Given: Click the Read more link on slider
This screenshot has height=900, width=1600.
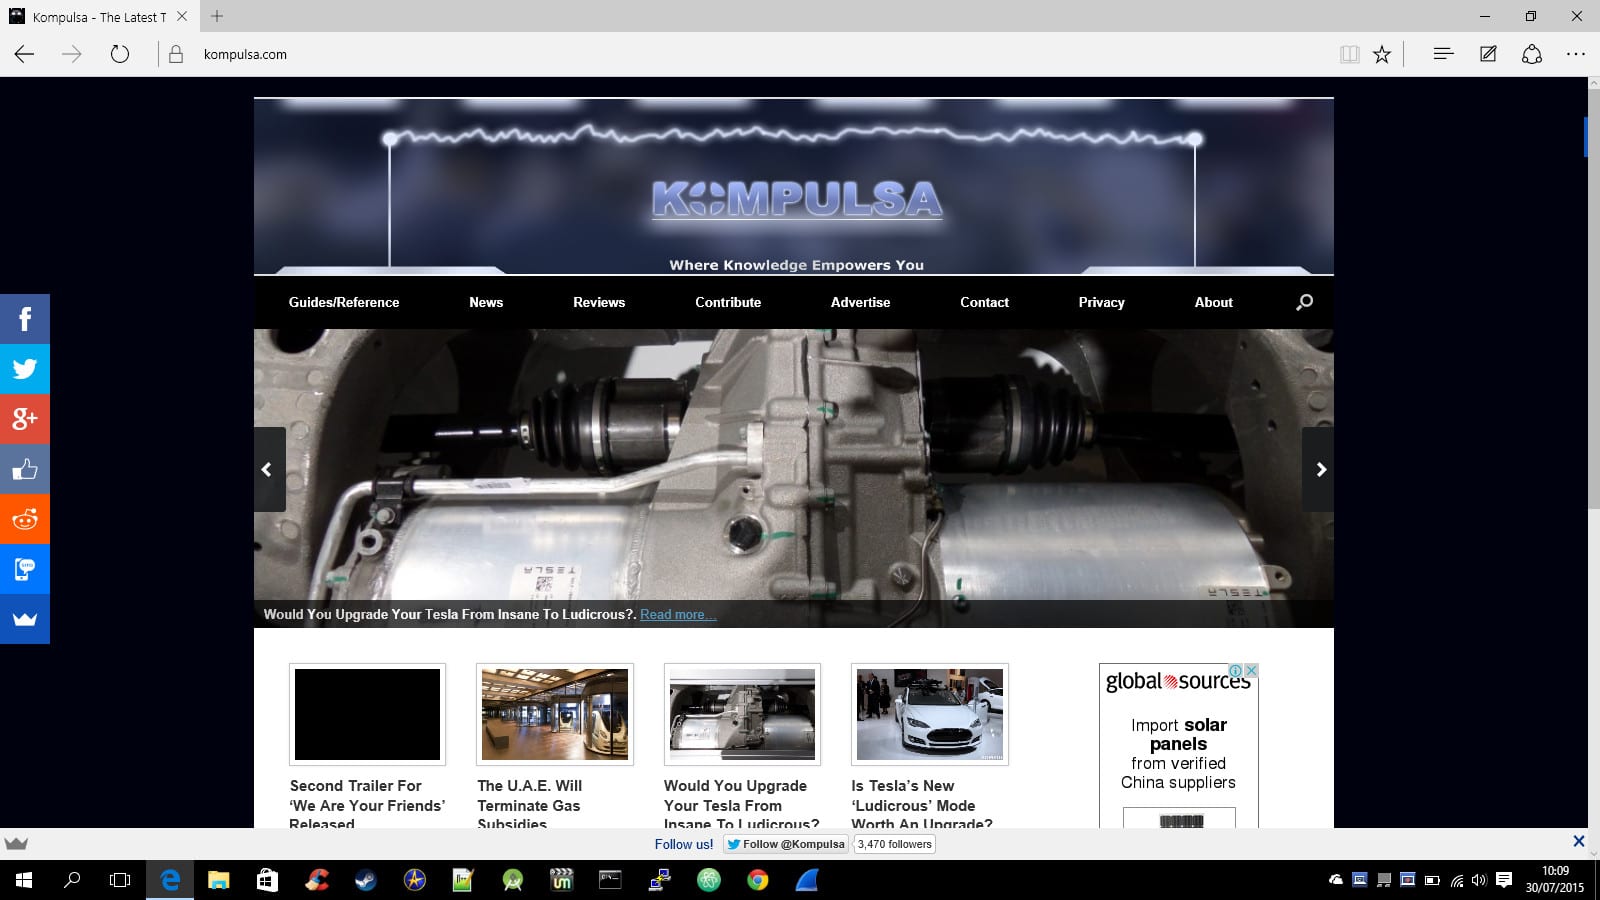Looking at the screenshot, I should (x=677, y=614).
